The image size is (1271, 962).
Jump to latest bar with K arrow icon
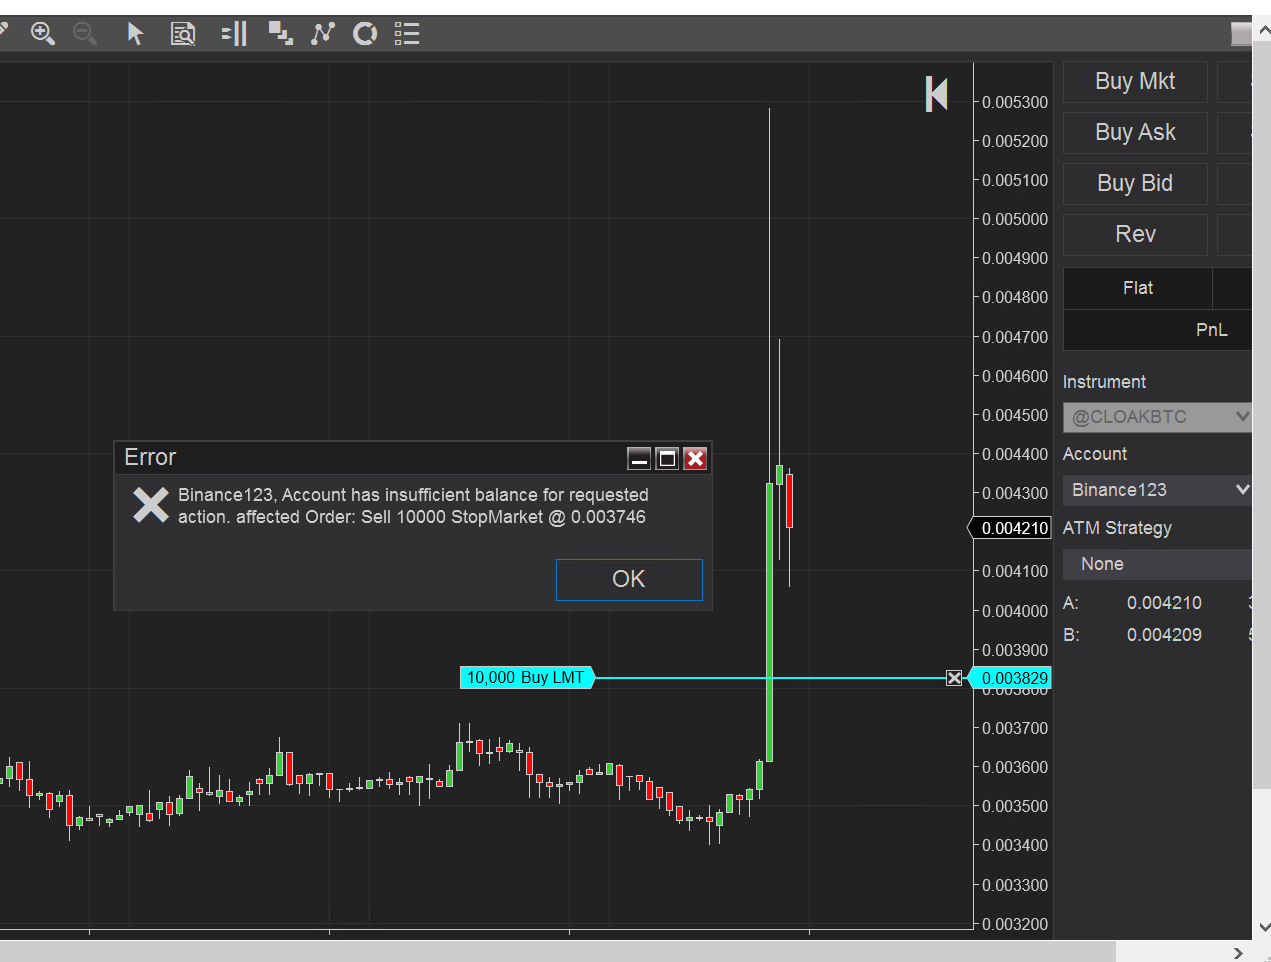pos(936,94)
